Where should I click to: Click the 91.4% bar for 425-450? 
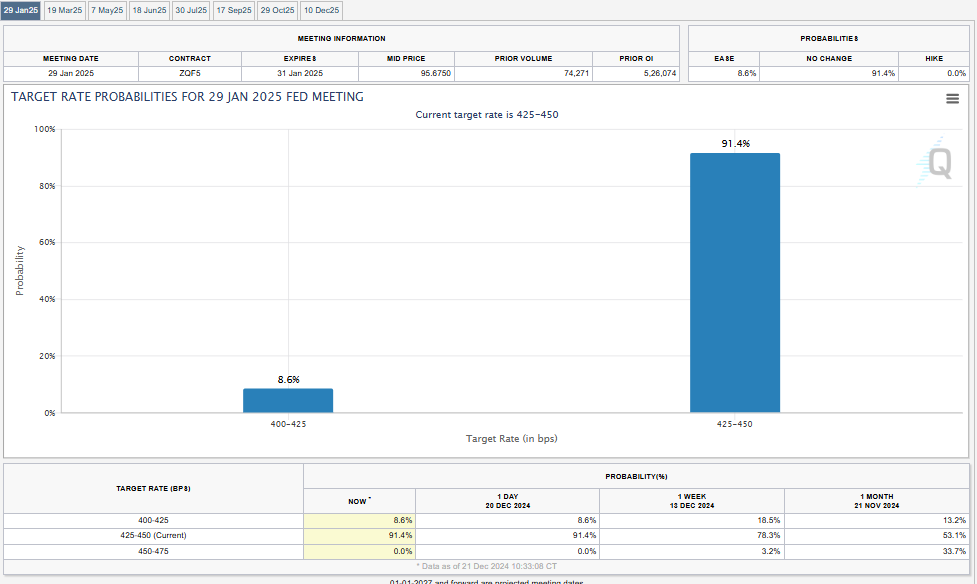tap(735, 282)
